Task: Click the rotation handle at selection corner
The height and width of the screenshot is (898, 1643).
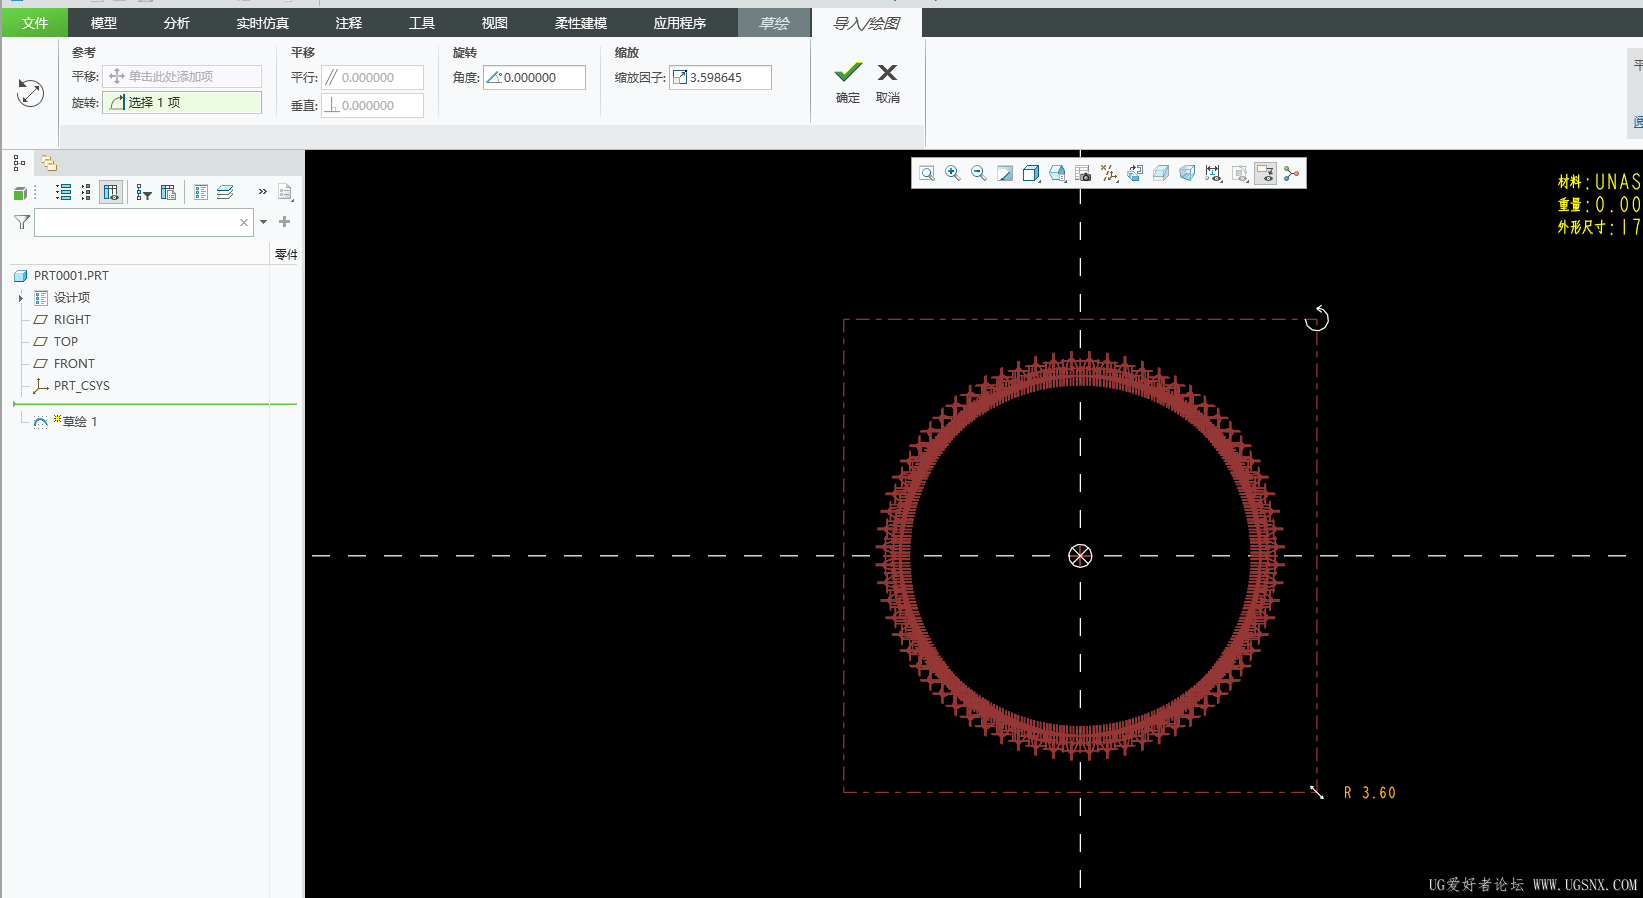Action: click(x=1317, y=318)
